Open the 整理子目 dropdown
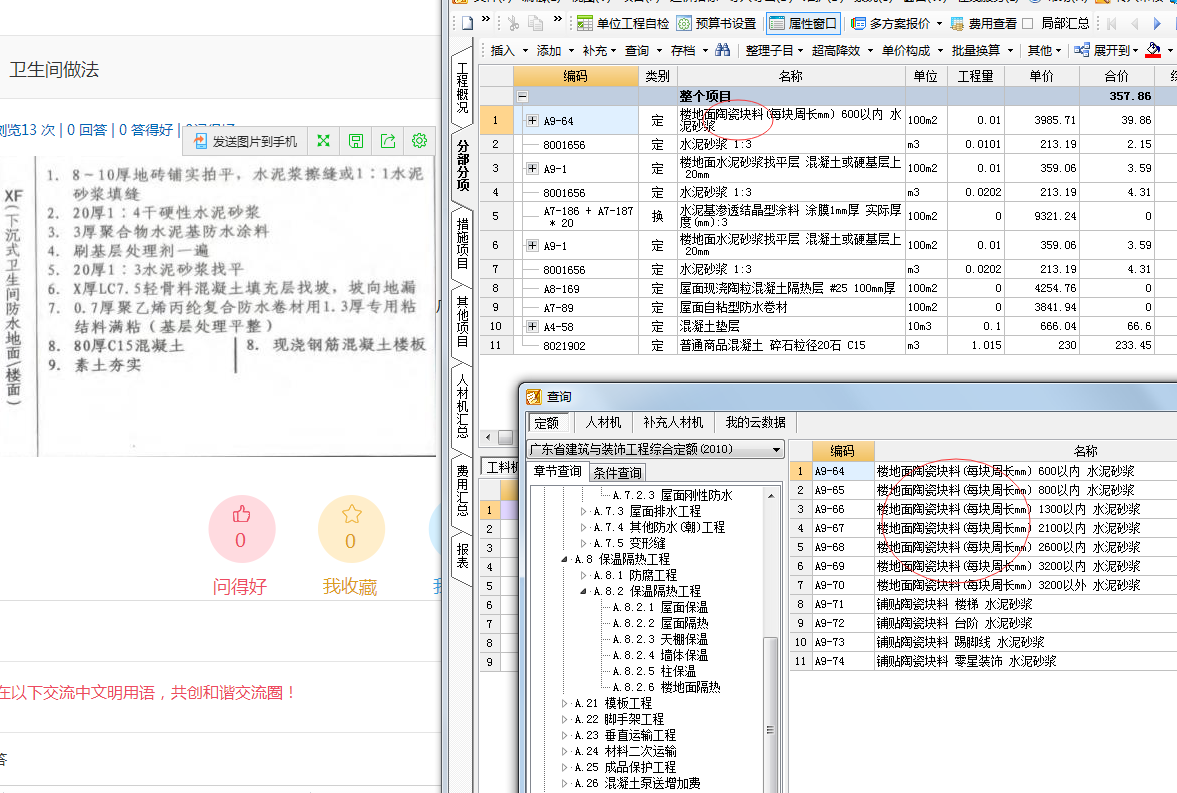 [774, 50]
